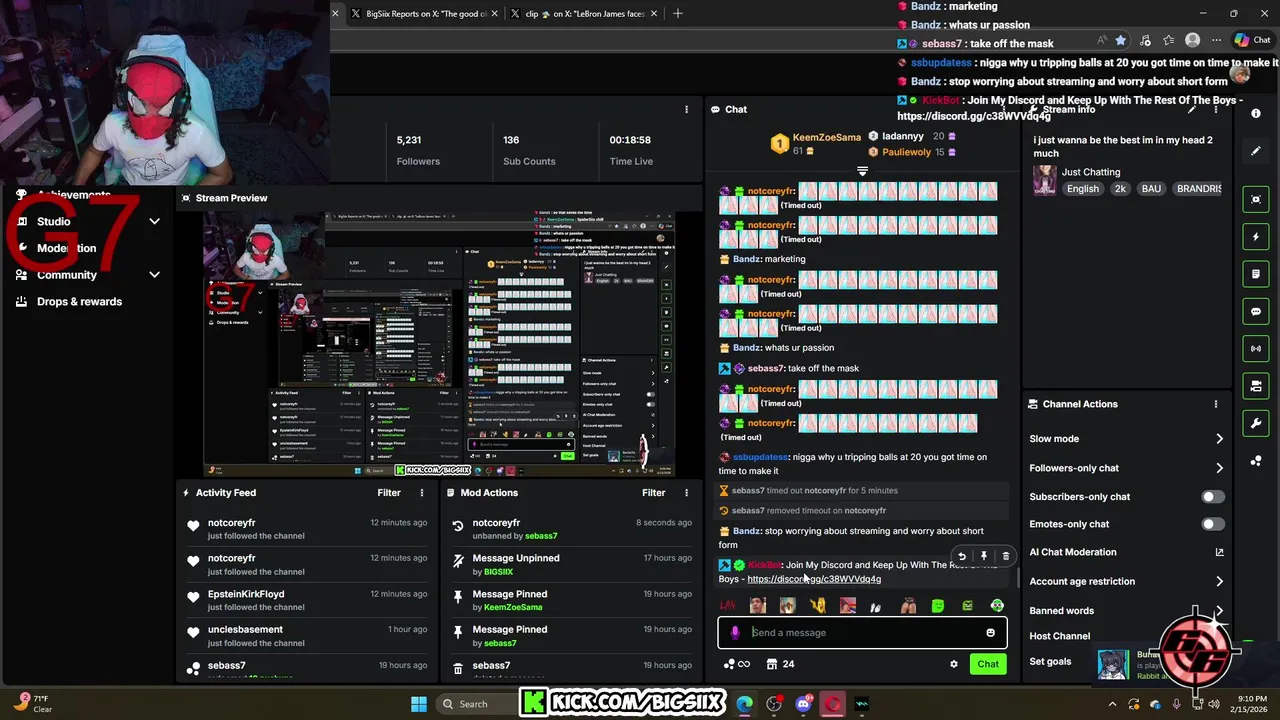Image resolution: width=1280 pixels, height=720 pixels.
Task: Click the undo icon on KickBot message
Action: pos(962,556)
